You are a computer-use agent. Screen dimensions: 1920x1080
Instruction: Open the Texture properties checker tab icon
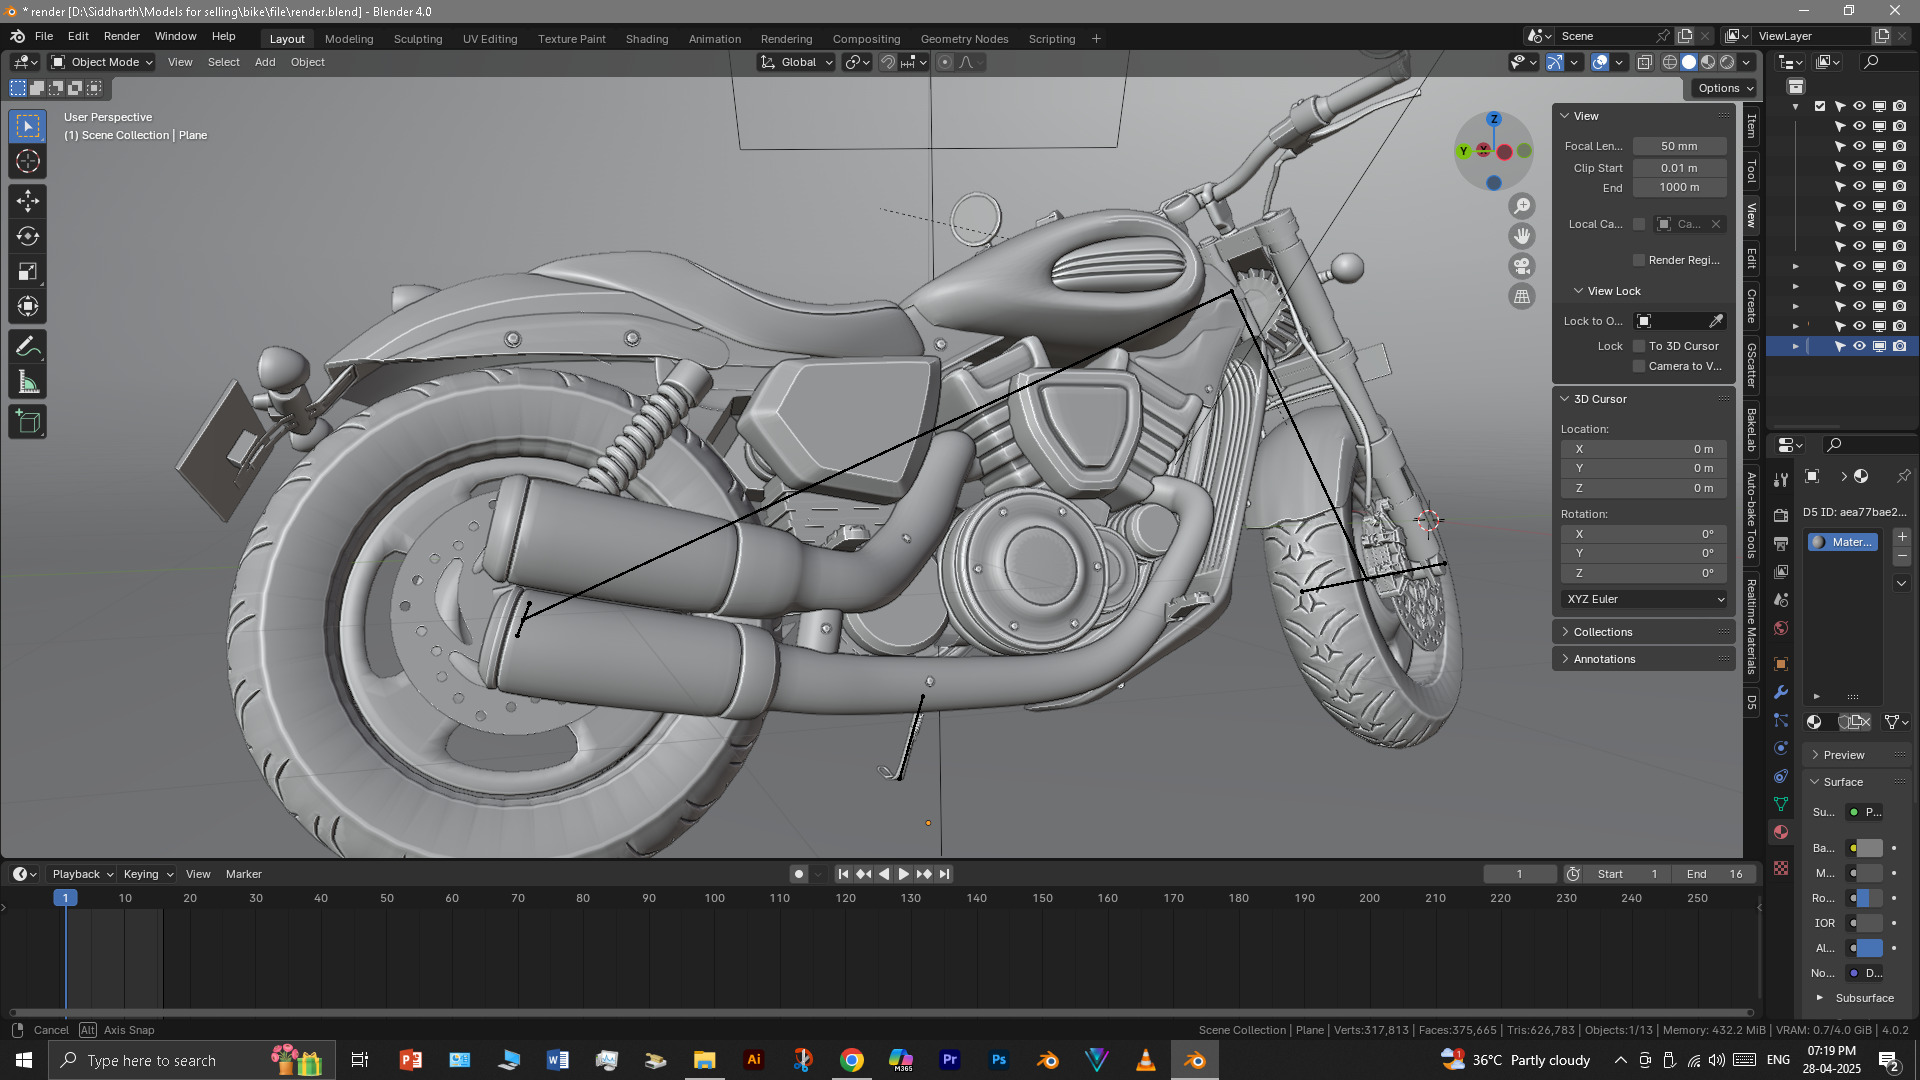(x=1781, y=868)
